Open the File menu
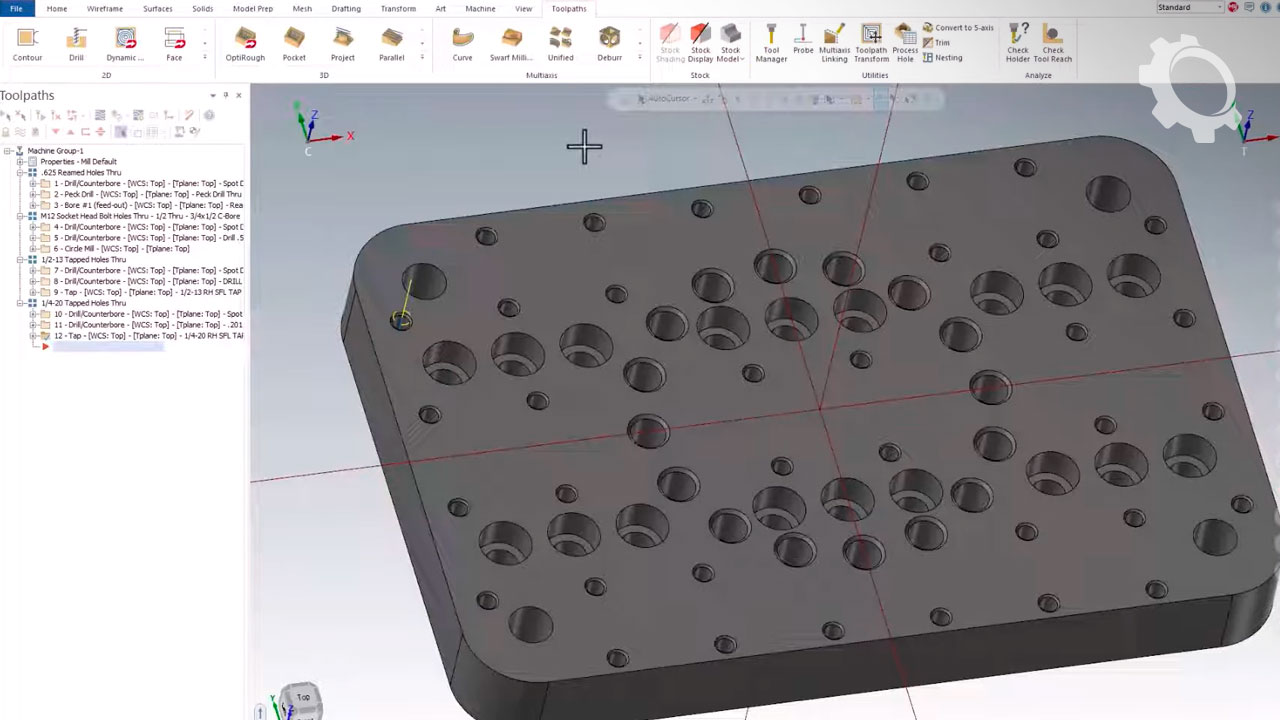Image resolution: width=1280 pixels, height=720 pixels. pos(16,9)
